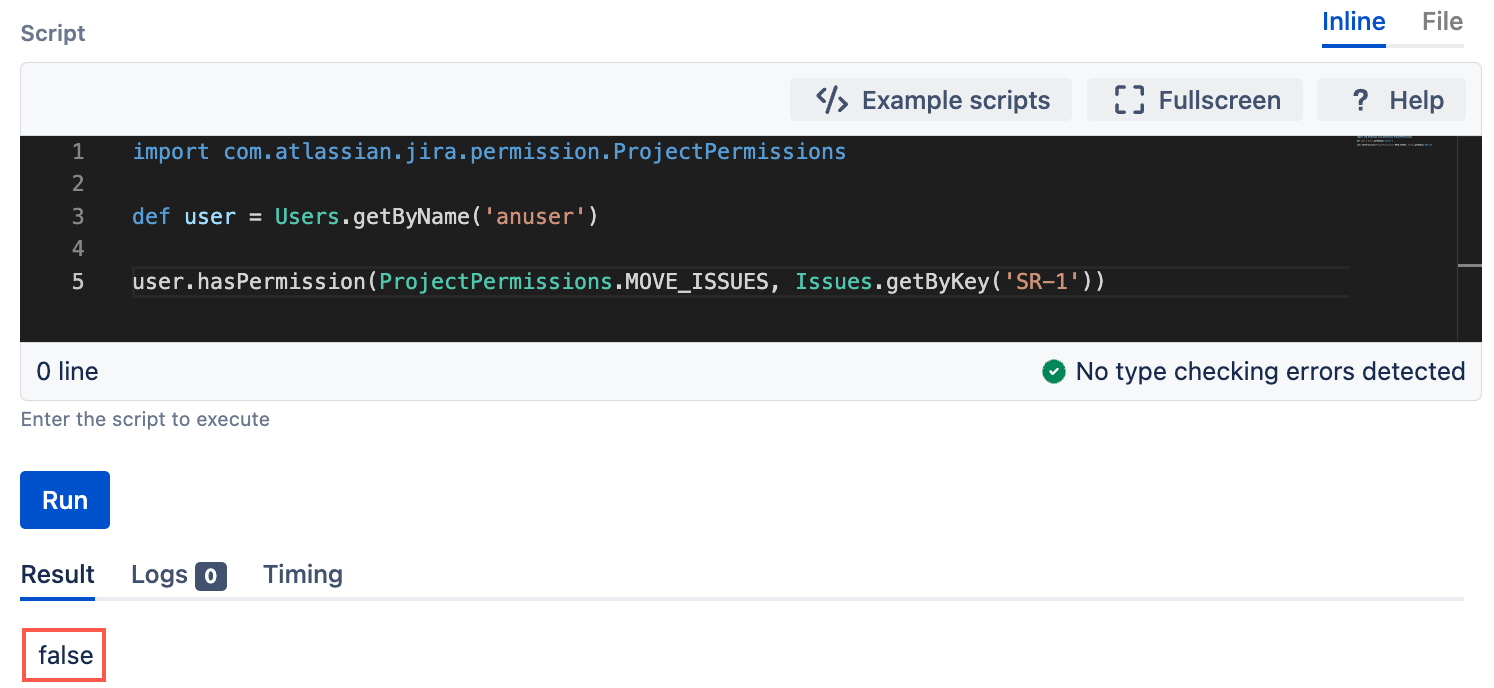Click the Logs count badge showing 0
Screen dimensions: 1494x688
tap(210, 576)
